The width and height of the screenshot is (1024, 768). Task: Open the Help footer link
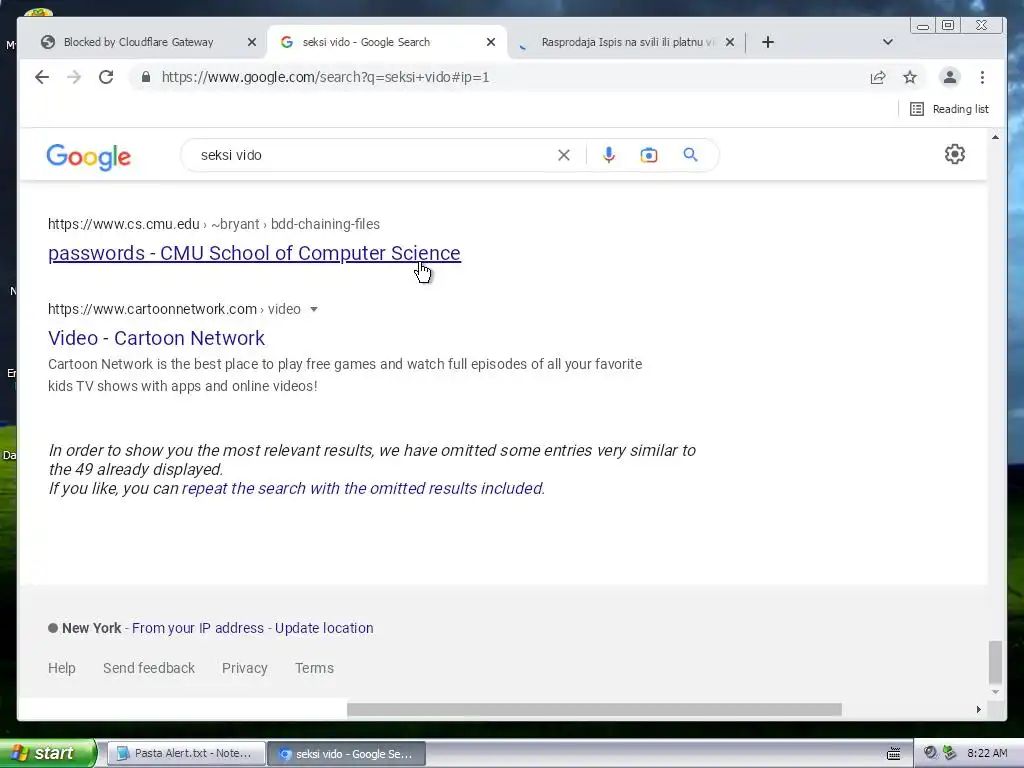(61, 668)
